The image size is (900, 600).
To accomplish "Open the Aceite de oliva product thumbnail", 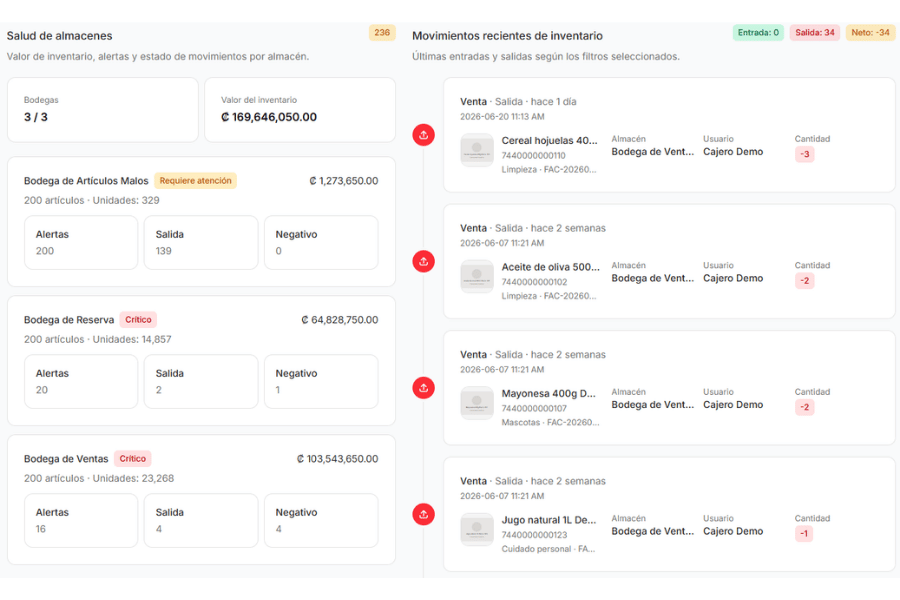I will [477, 277].
